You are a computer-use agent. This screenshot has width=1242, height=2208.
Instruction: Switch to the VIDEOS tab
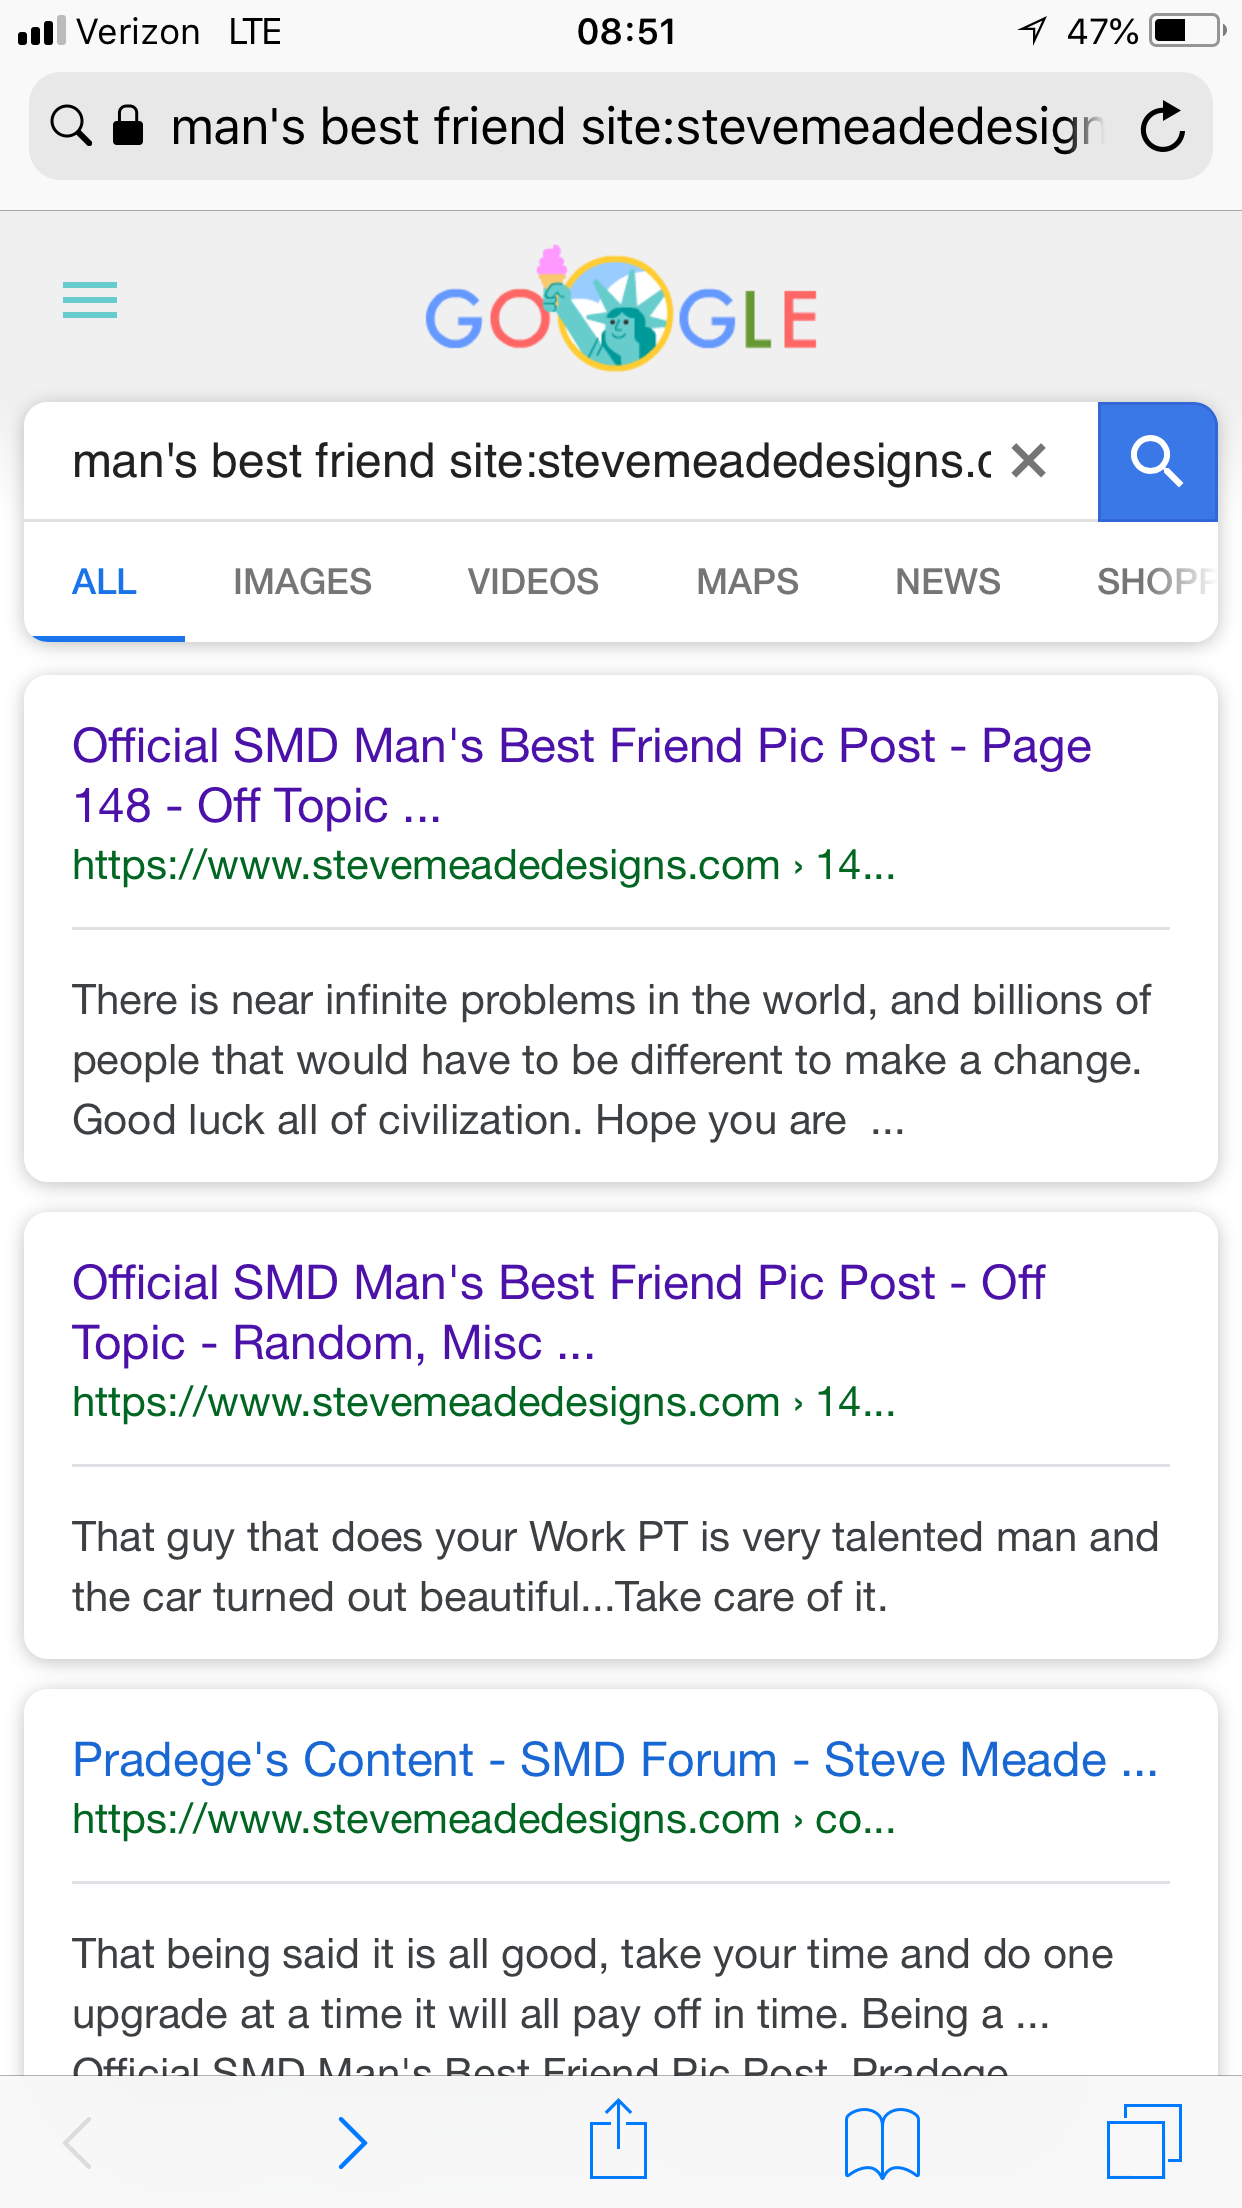tap(533, 581)
